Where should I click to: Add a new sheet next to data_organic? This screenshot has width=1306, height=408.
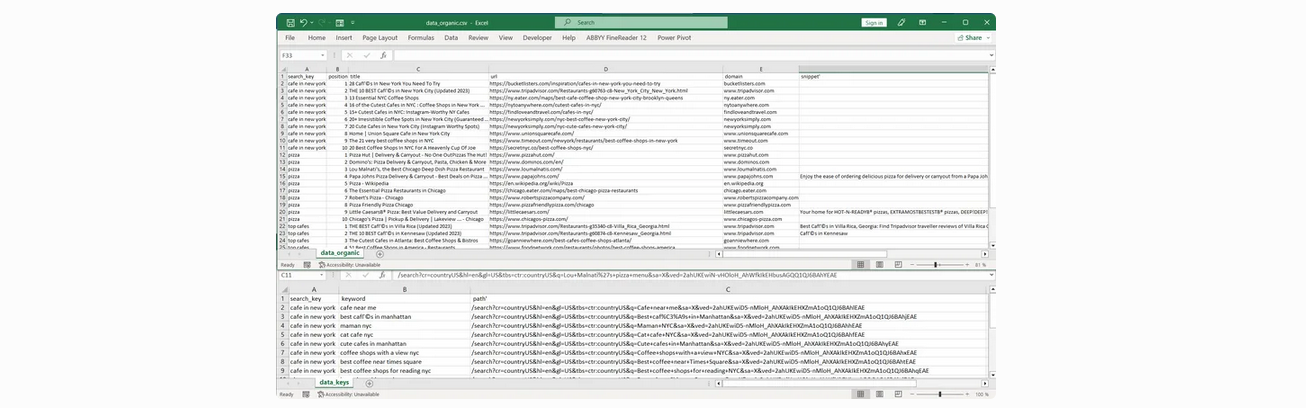(379, 254)
